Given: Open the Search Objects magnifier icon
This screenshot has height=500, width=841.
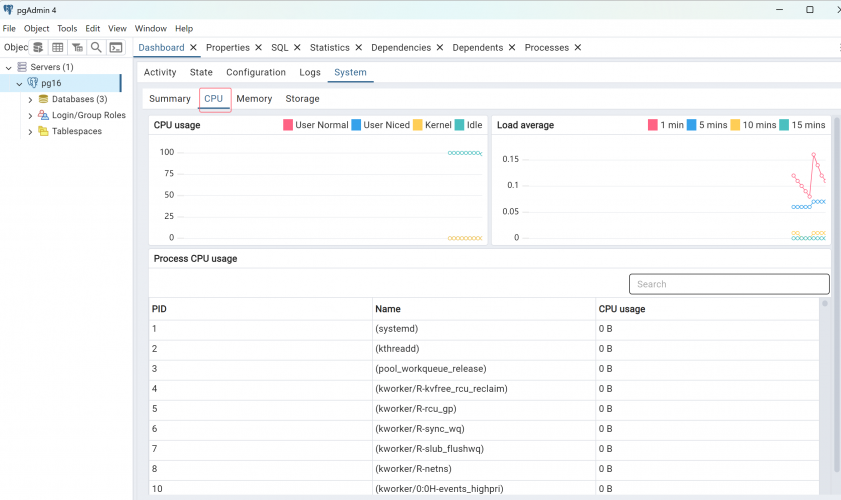Looking at the screenshot, I should [96, 47].
